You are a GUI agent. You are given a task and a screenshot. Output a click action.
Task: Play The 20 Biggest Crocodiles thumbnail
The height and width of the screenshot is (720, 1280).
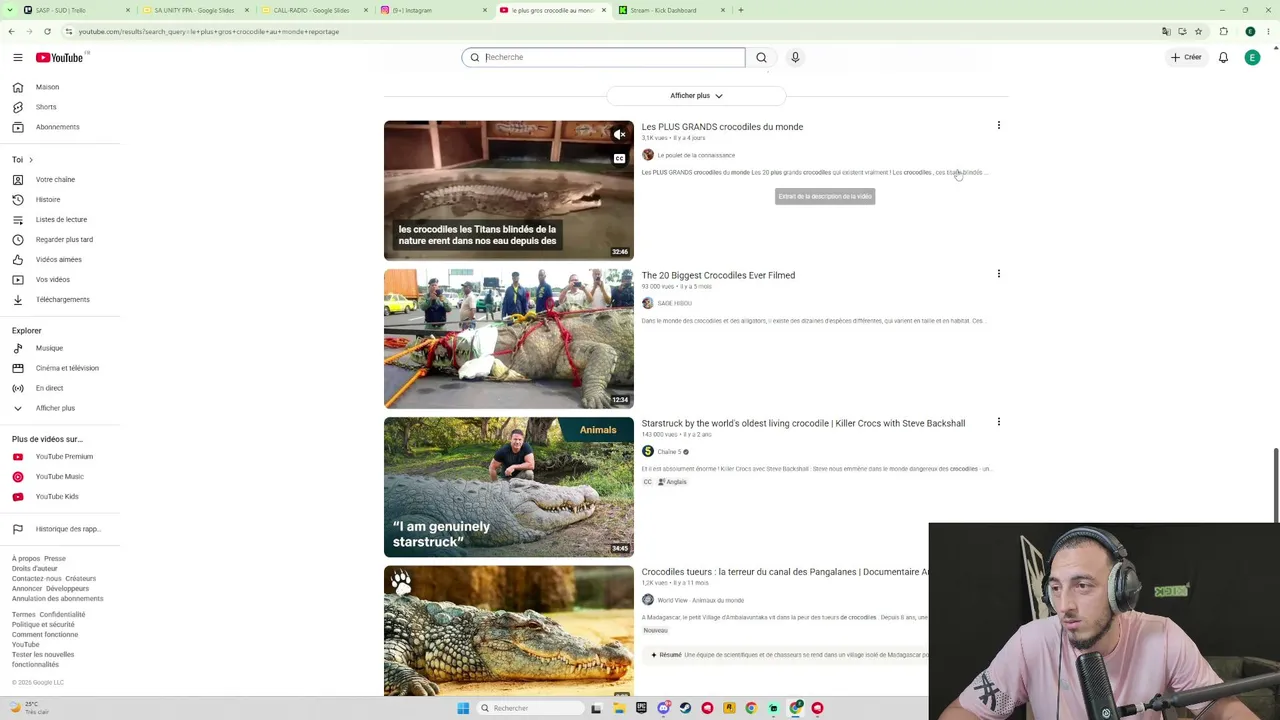pos(508,339)
